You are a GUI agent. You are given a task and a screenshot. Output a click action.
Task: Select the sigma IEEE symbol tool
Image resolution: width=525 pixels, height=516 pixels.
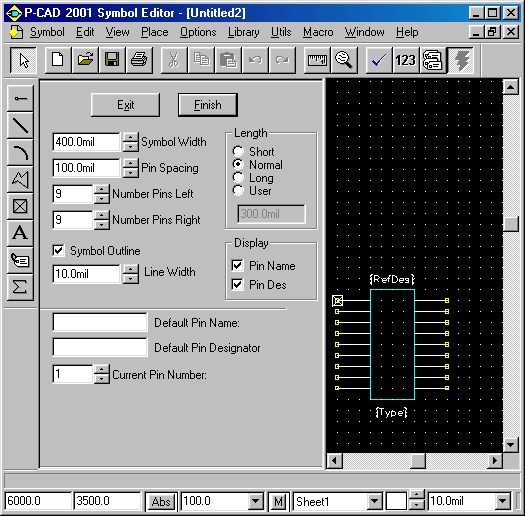tap(20, 287)
